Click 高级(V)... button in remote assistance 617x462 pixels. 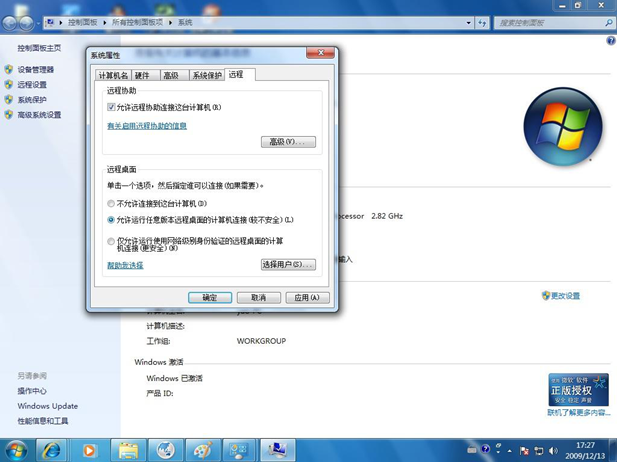pyautogui.click(x=288, y=142)
